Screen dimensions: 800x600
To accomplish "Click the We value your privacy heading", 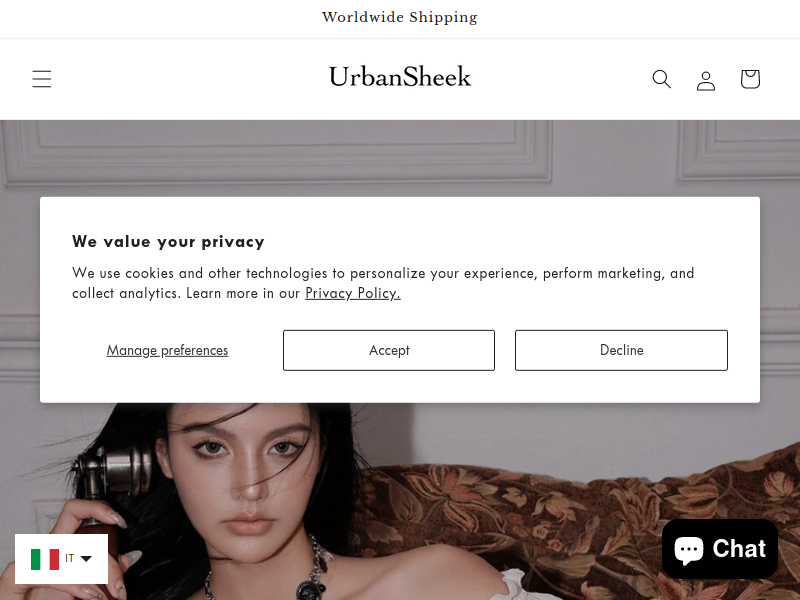I will point(168,241).
